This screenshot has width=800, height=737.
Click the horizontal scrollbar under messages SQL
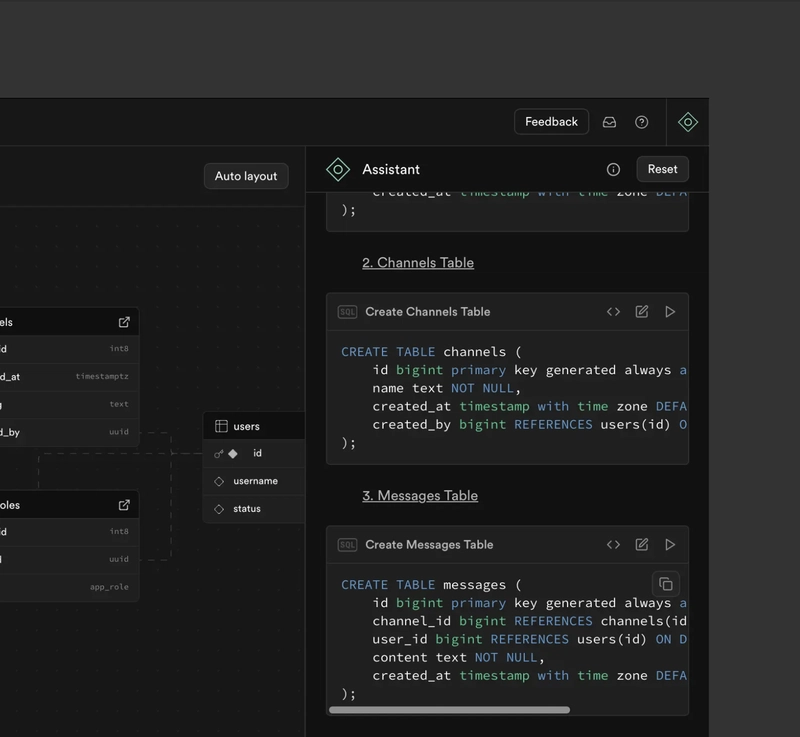[x=449, y=710]
